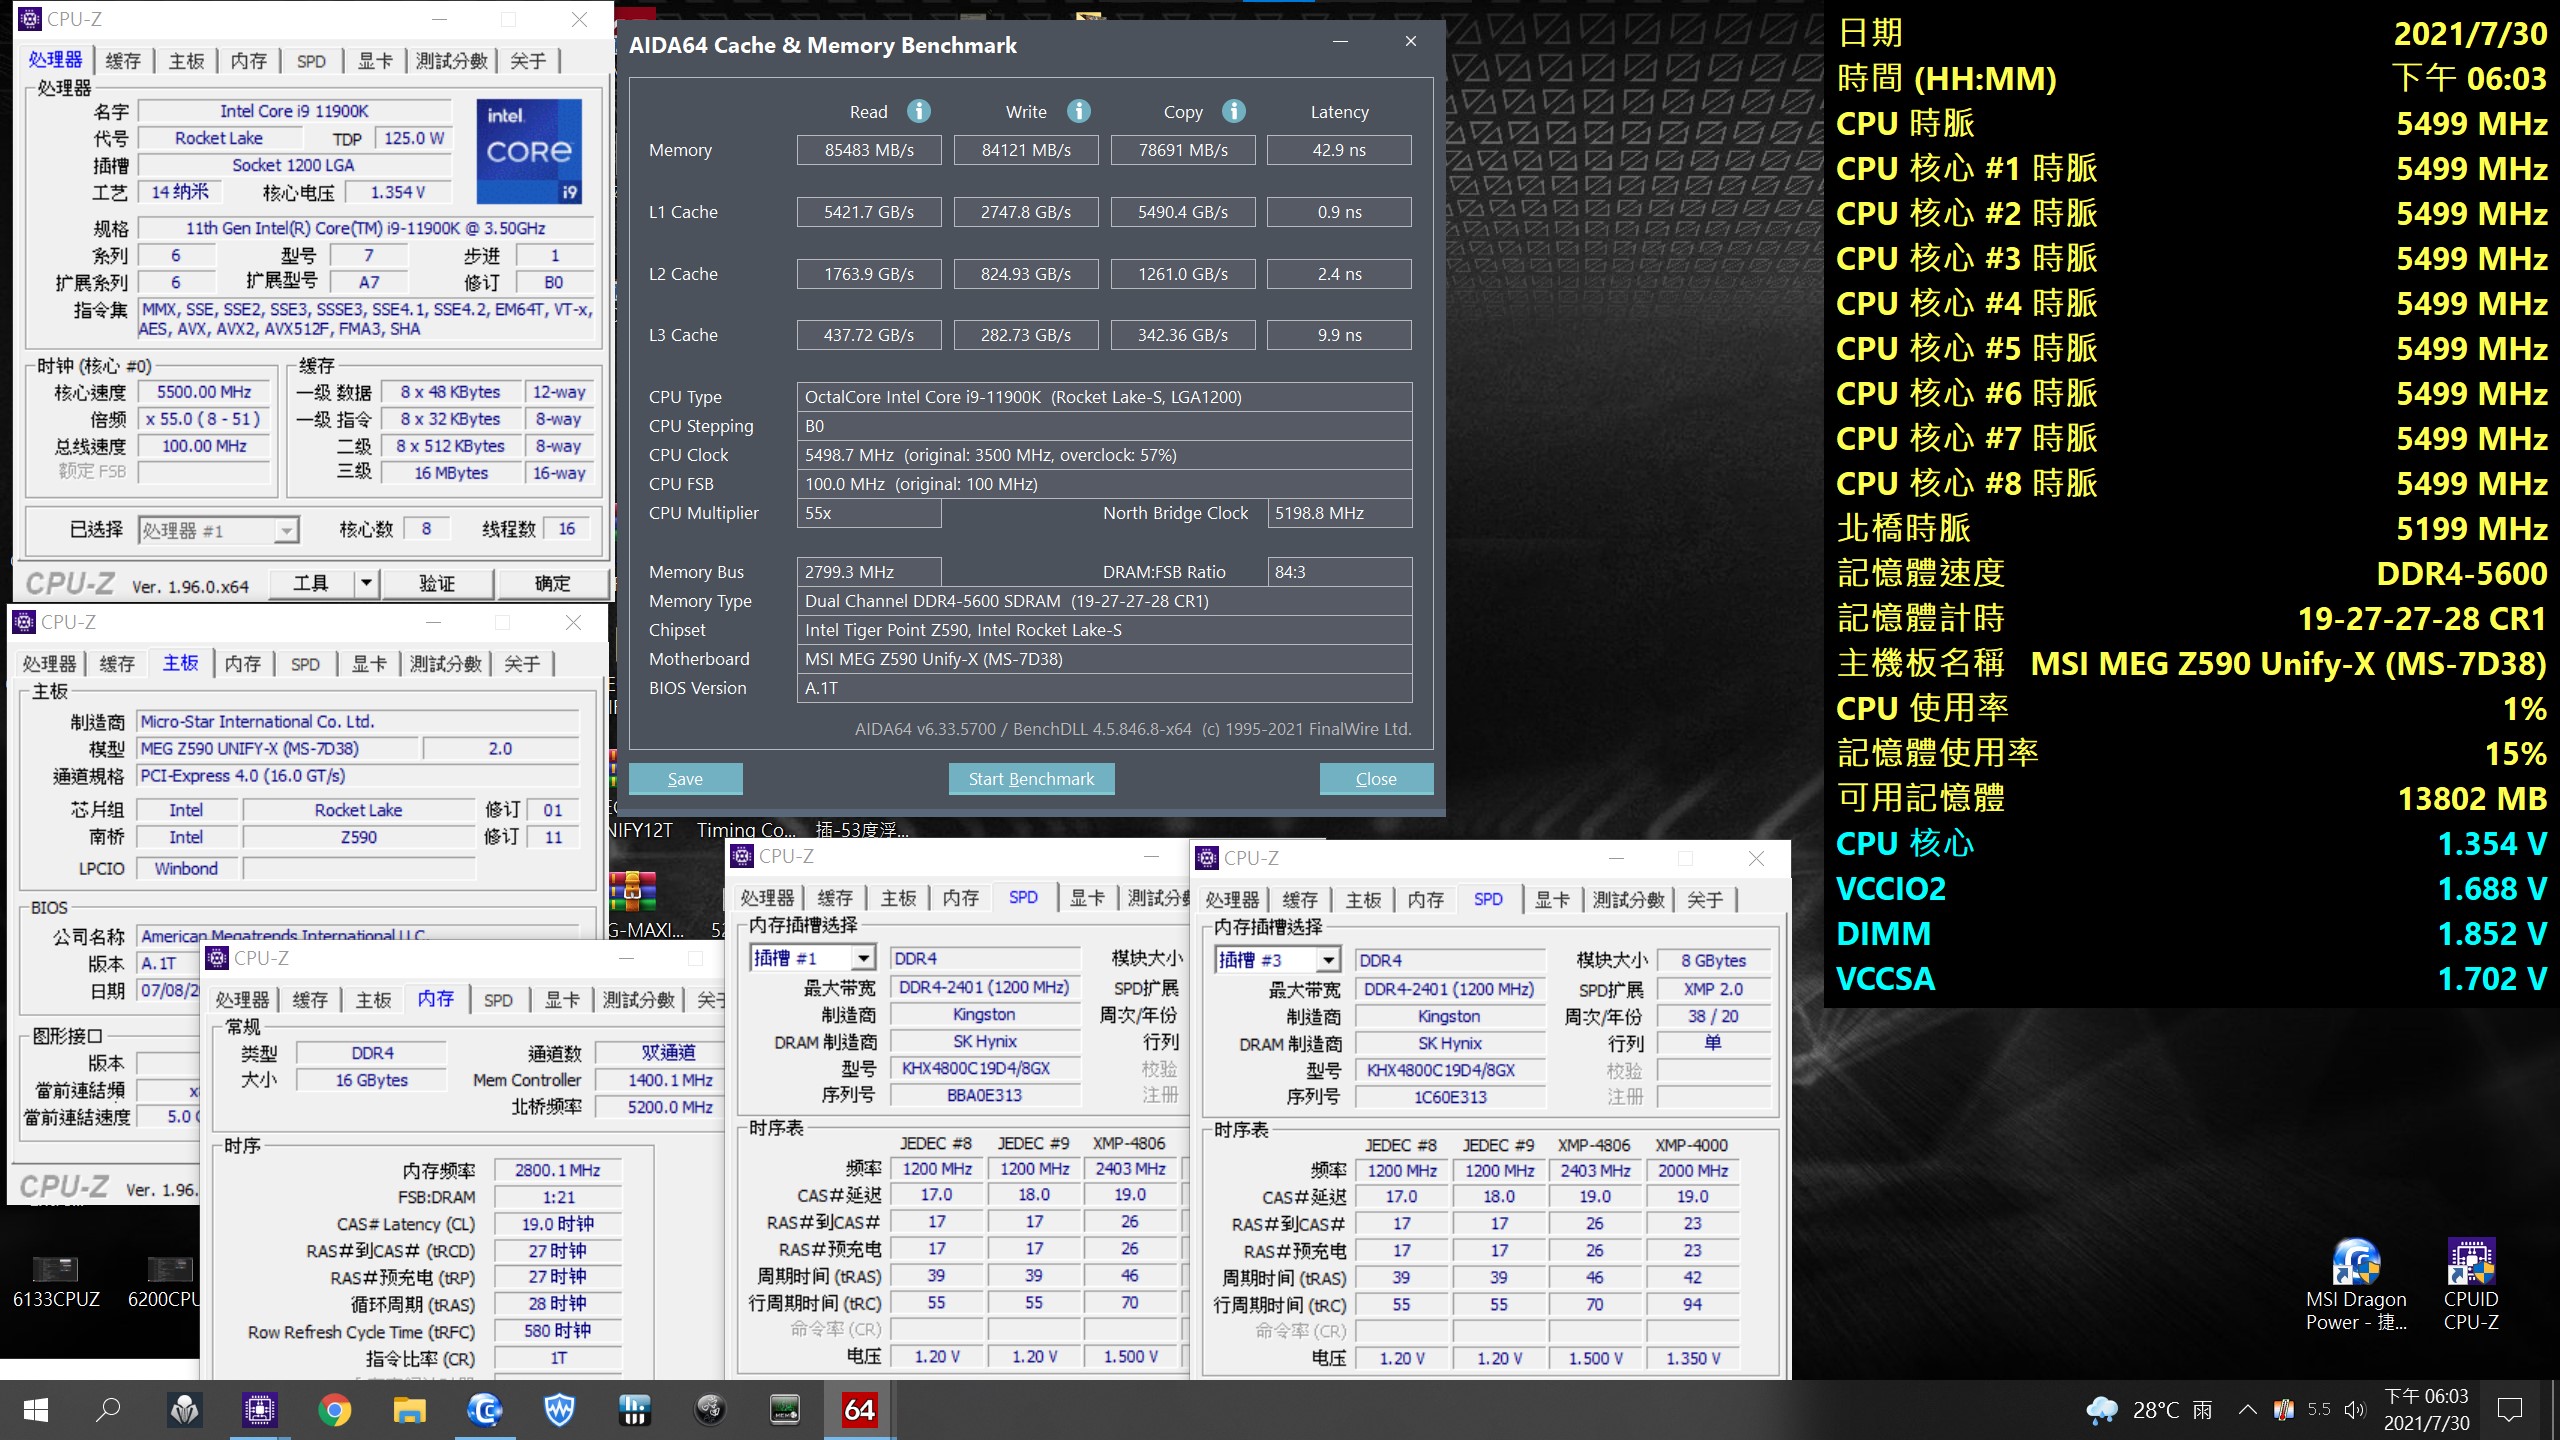Click DRAM:FSB Ratio value 84:3
This screenshot has height=1440, width=2560.
tap(1339, 572)
